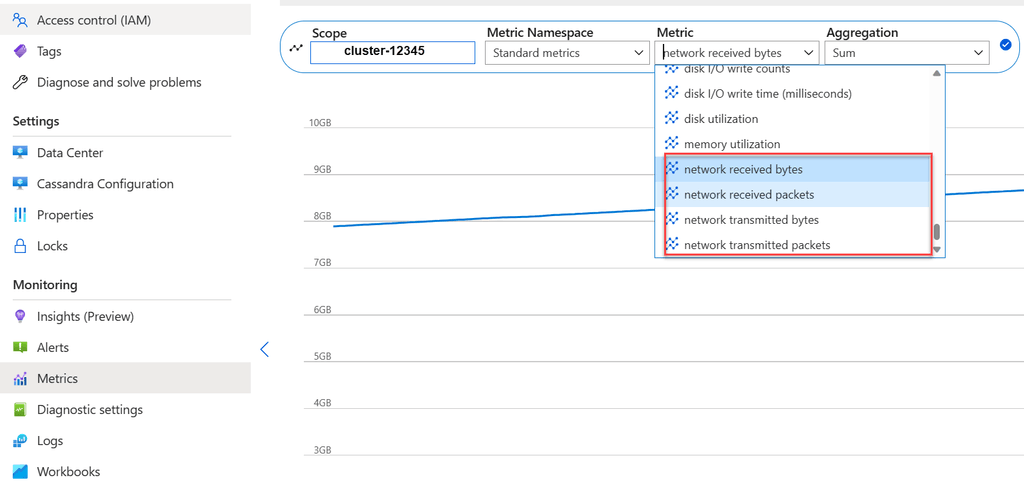Image resolution: width=1024 pixels, height=491 pixels.
Task: Open Workbooks from Monitoring section
Action: [68, 472]
